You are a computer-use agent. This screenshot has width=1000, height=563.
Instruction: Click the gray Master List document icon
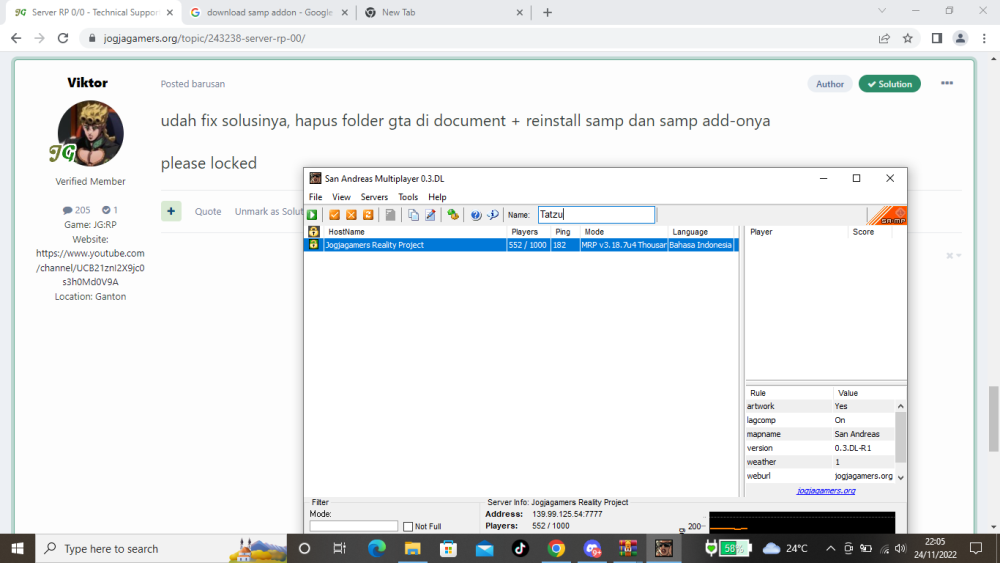(x=390, y=215)
